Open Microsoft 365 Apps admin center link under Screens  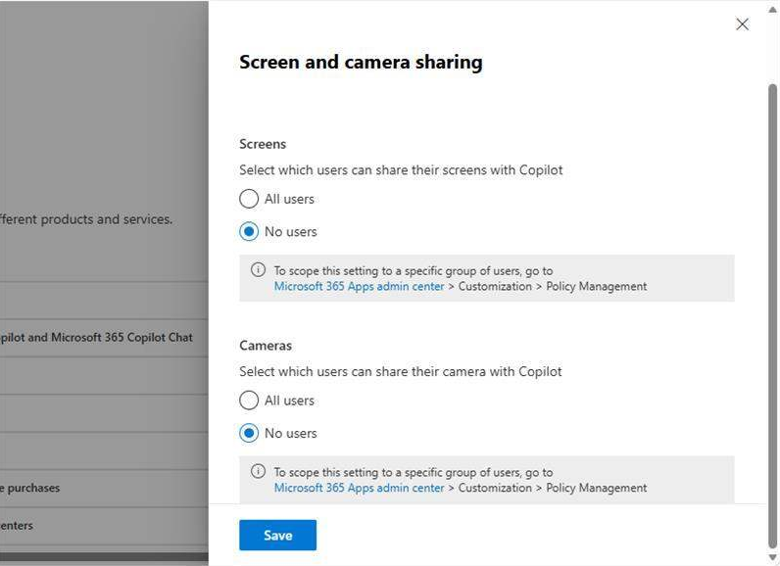point(359,286)
